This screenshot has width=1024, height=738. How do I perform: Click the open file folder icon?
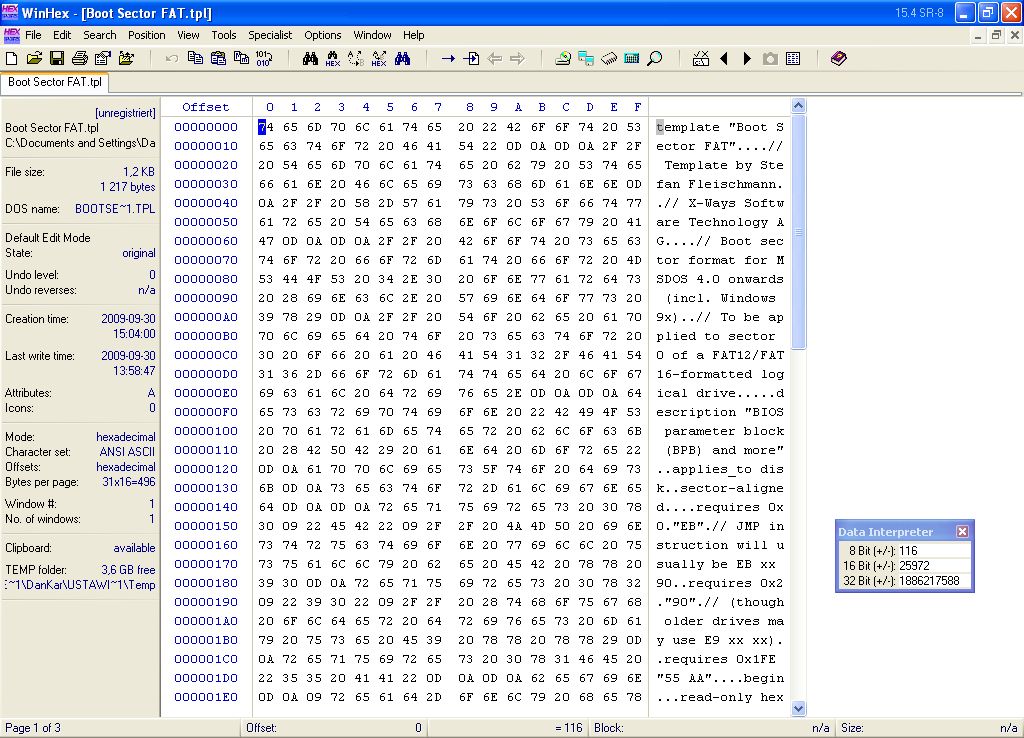pyautogui.click(x=34, y=59)
